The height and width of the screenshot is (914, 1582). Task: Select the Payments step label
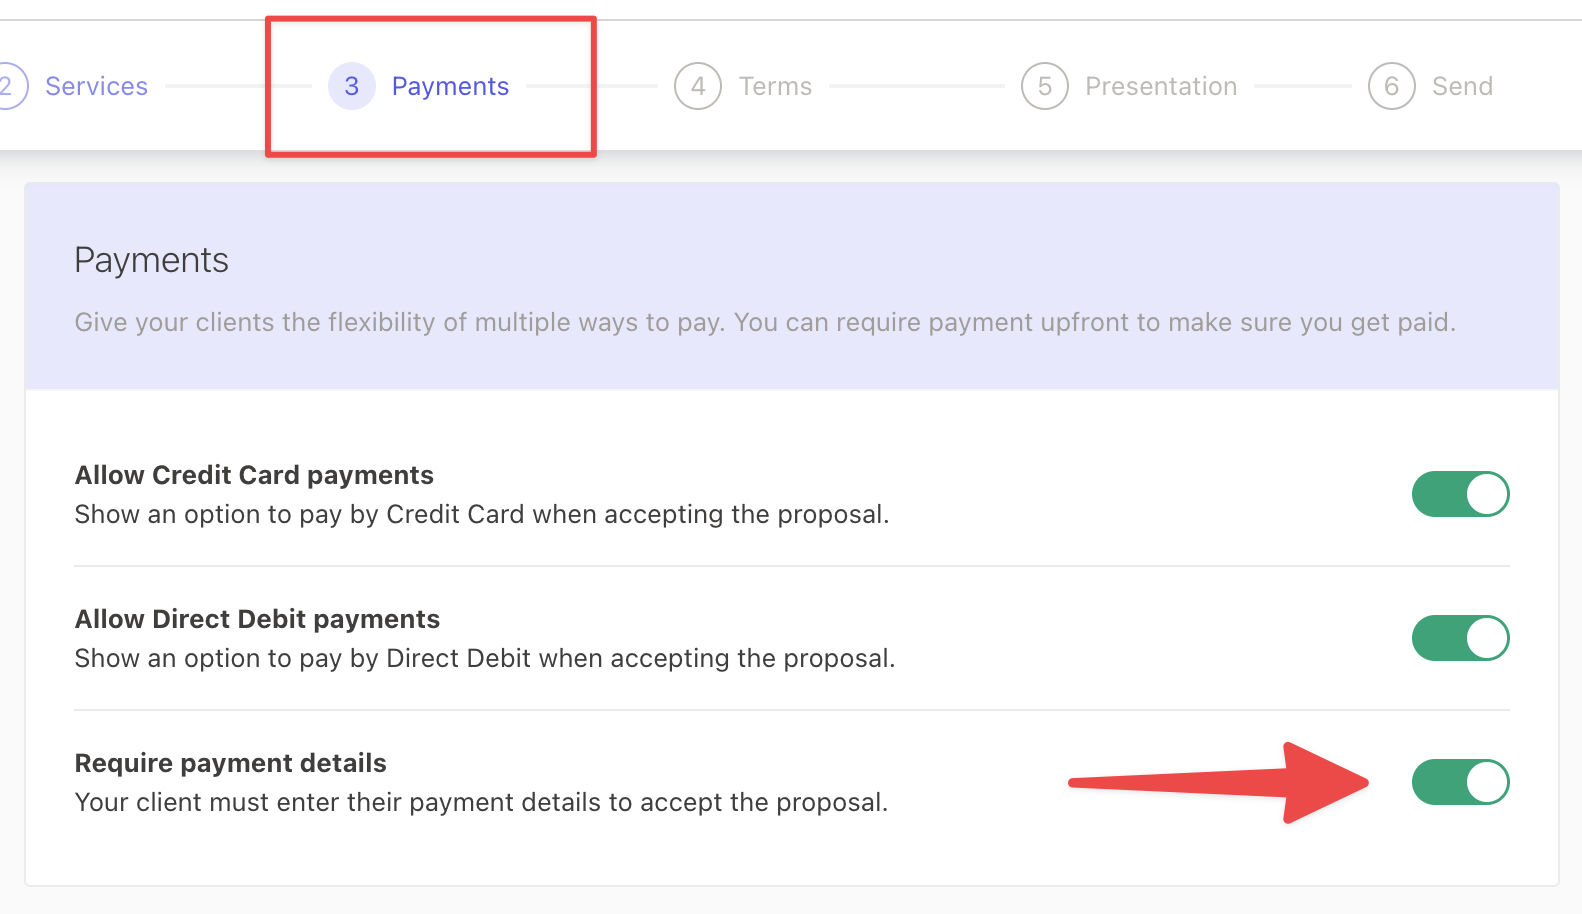pyautogui.click(x=450, y=86)
